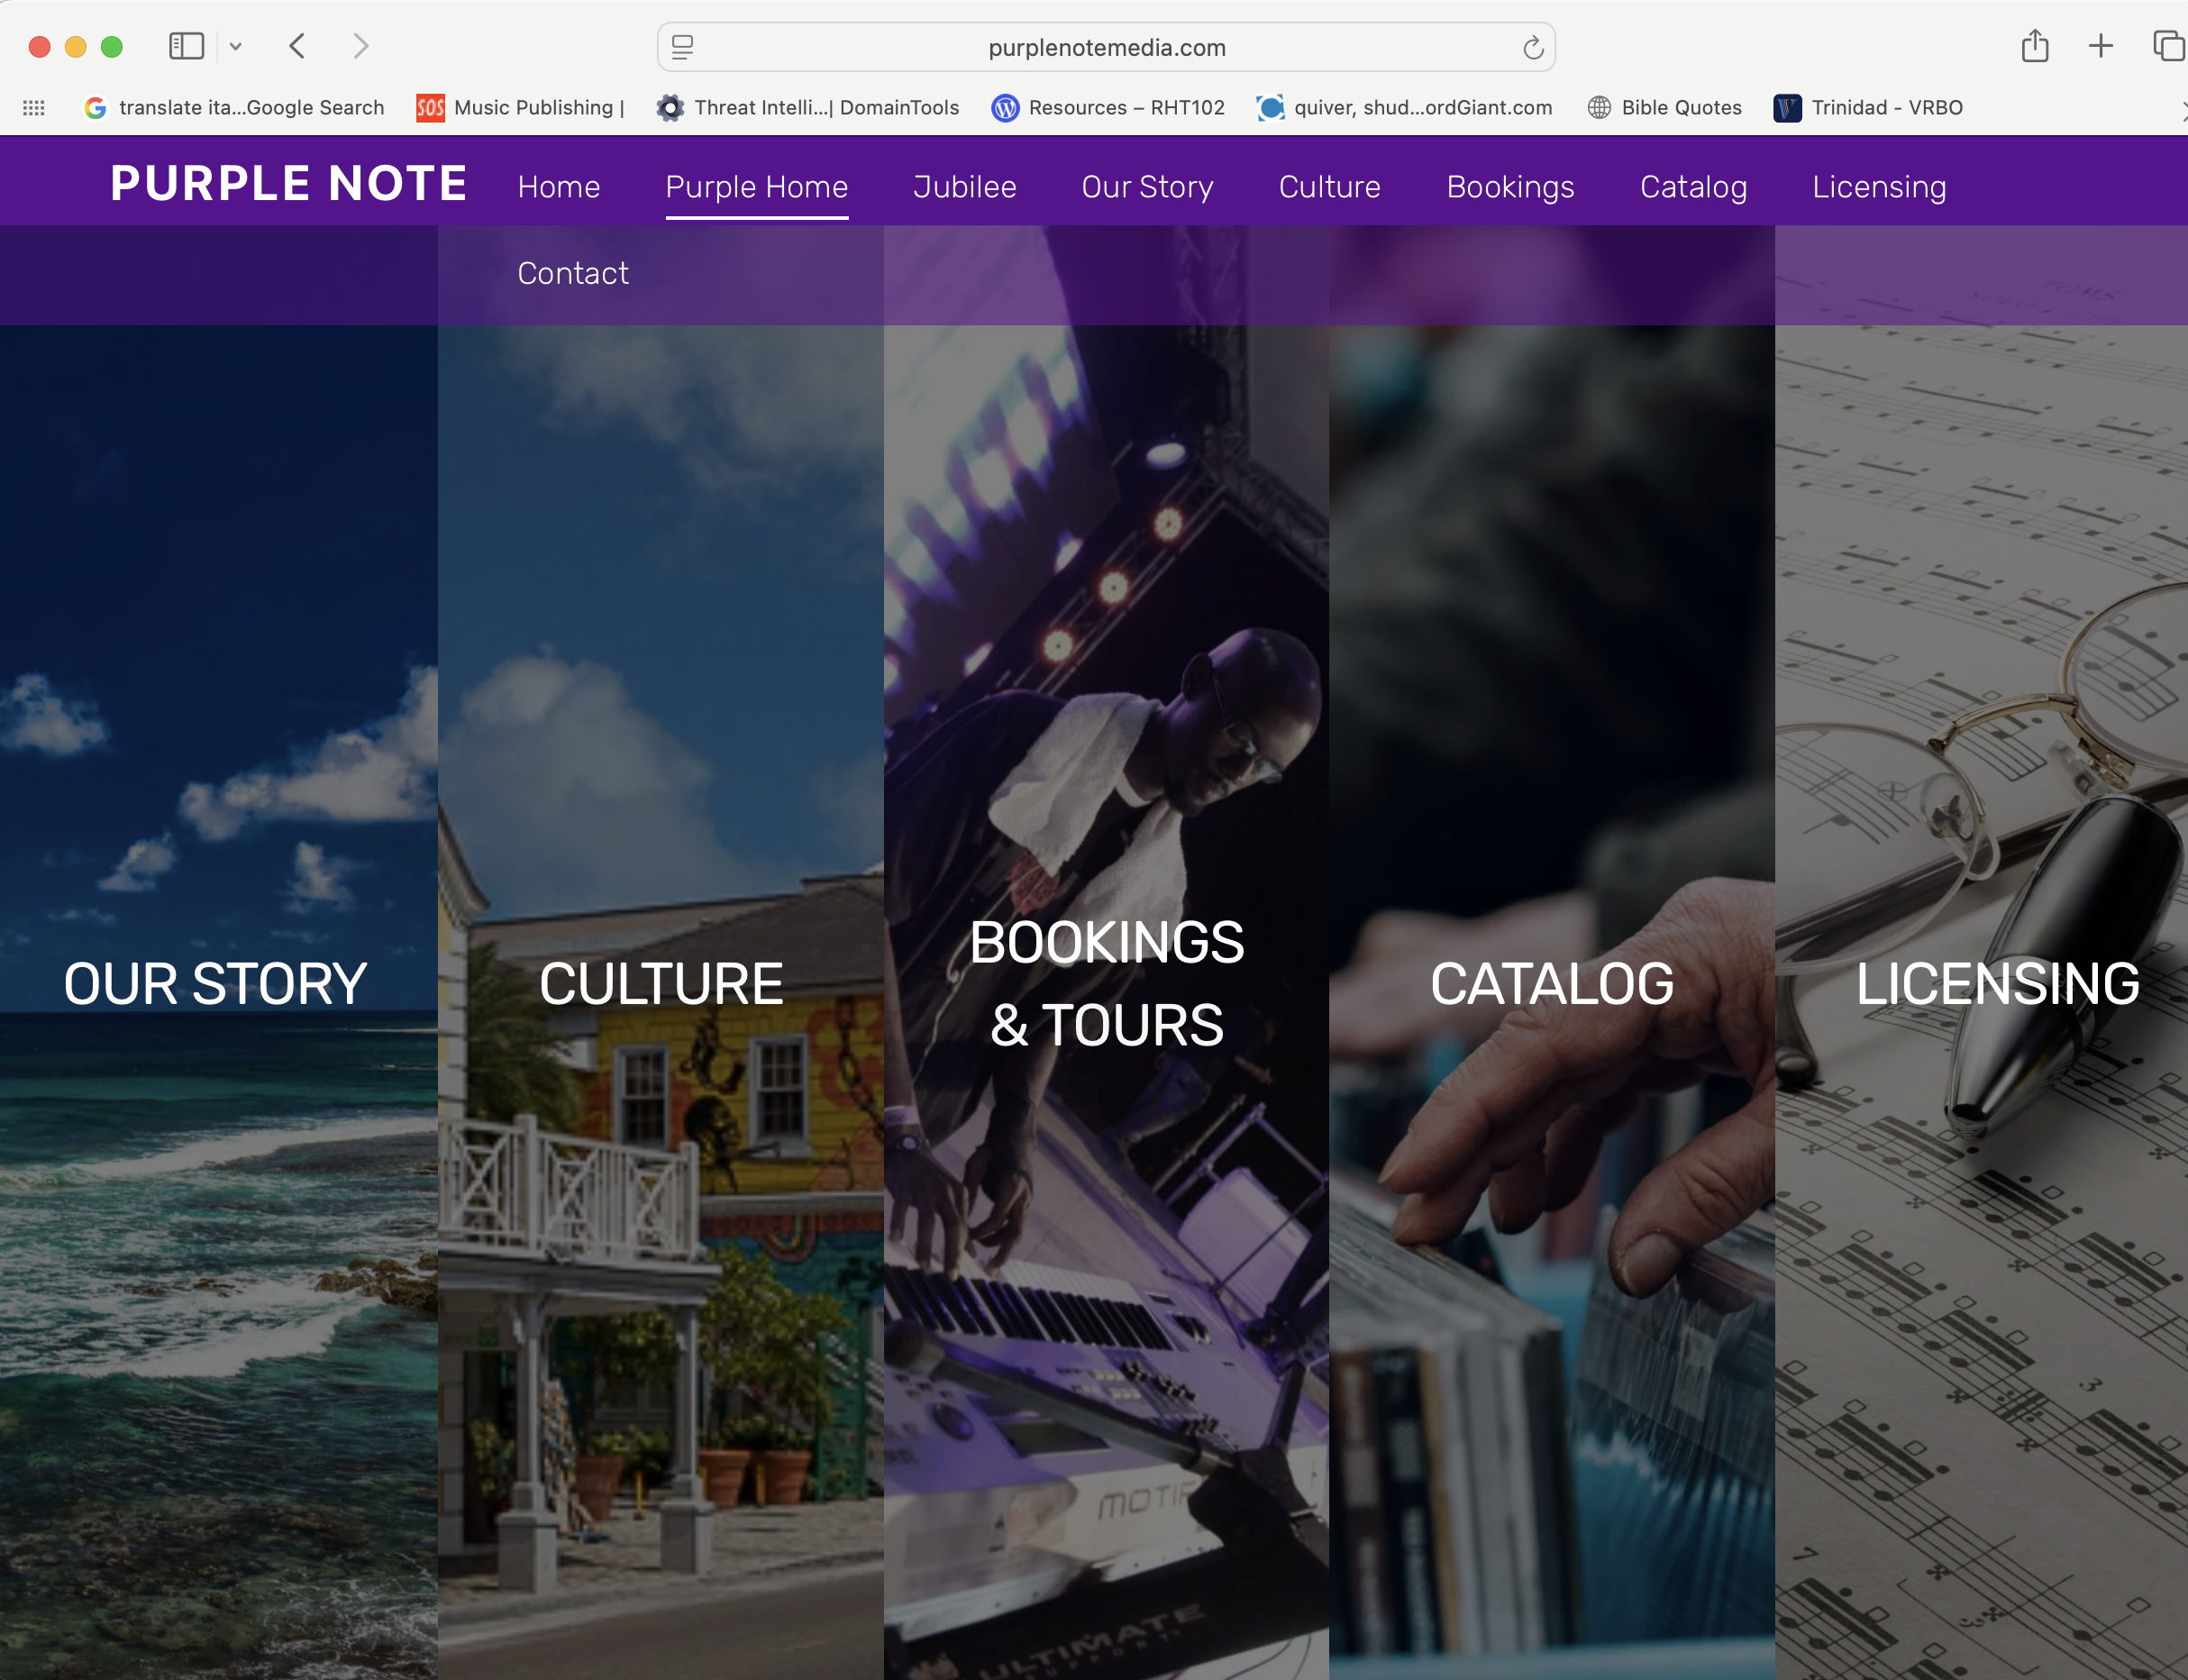Open the Share icon menu
The image size is (2188, 1680).
point(2035,46)
